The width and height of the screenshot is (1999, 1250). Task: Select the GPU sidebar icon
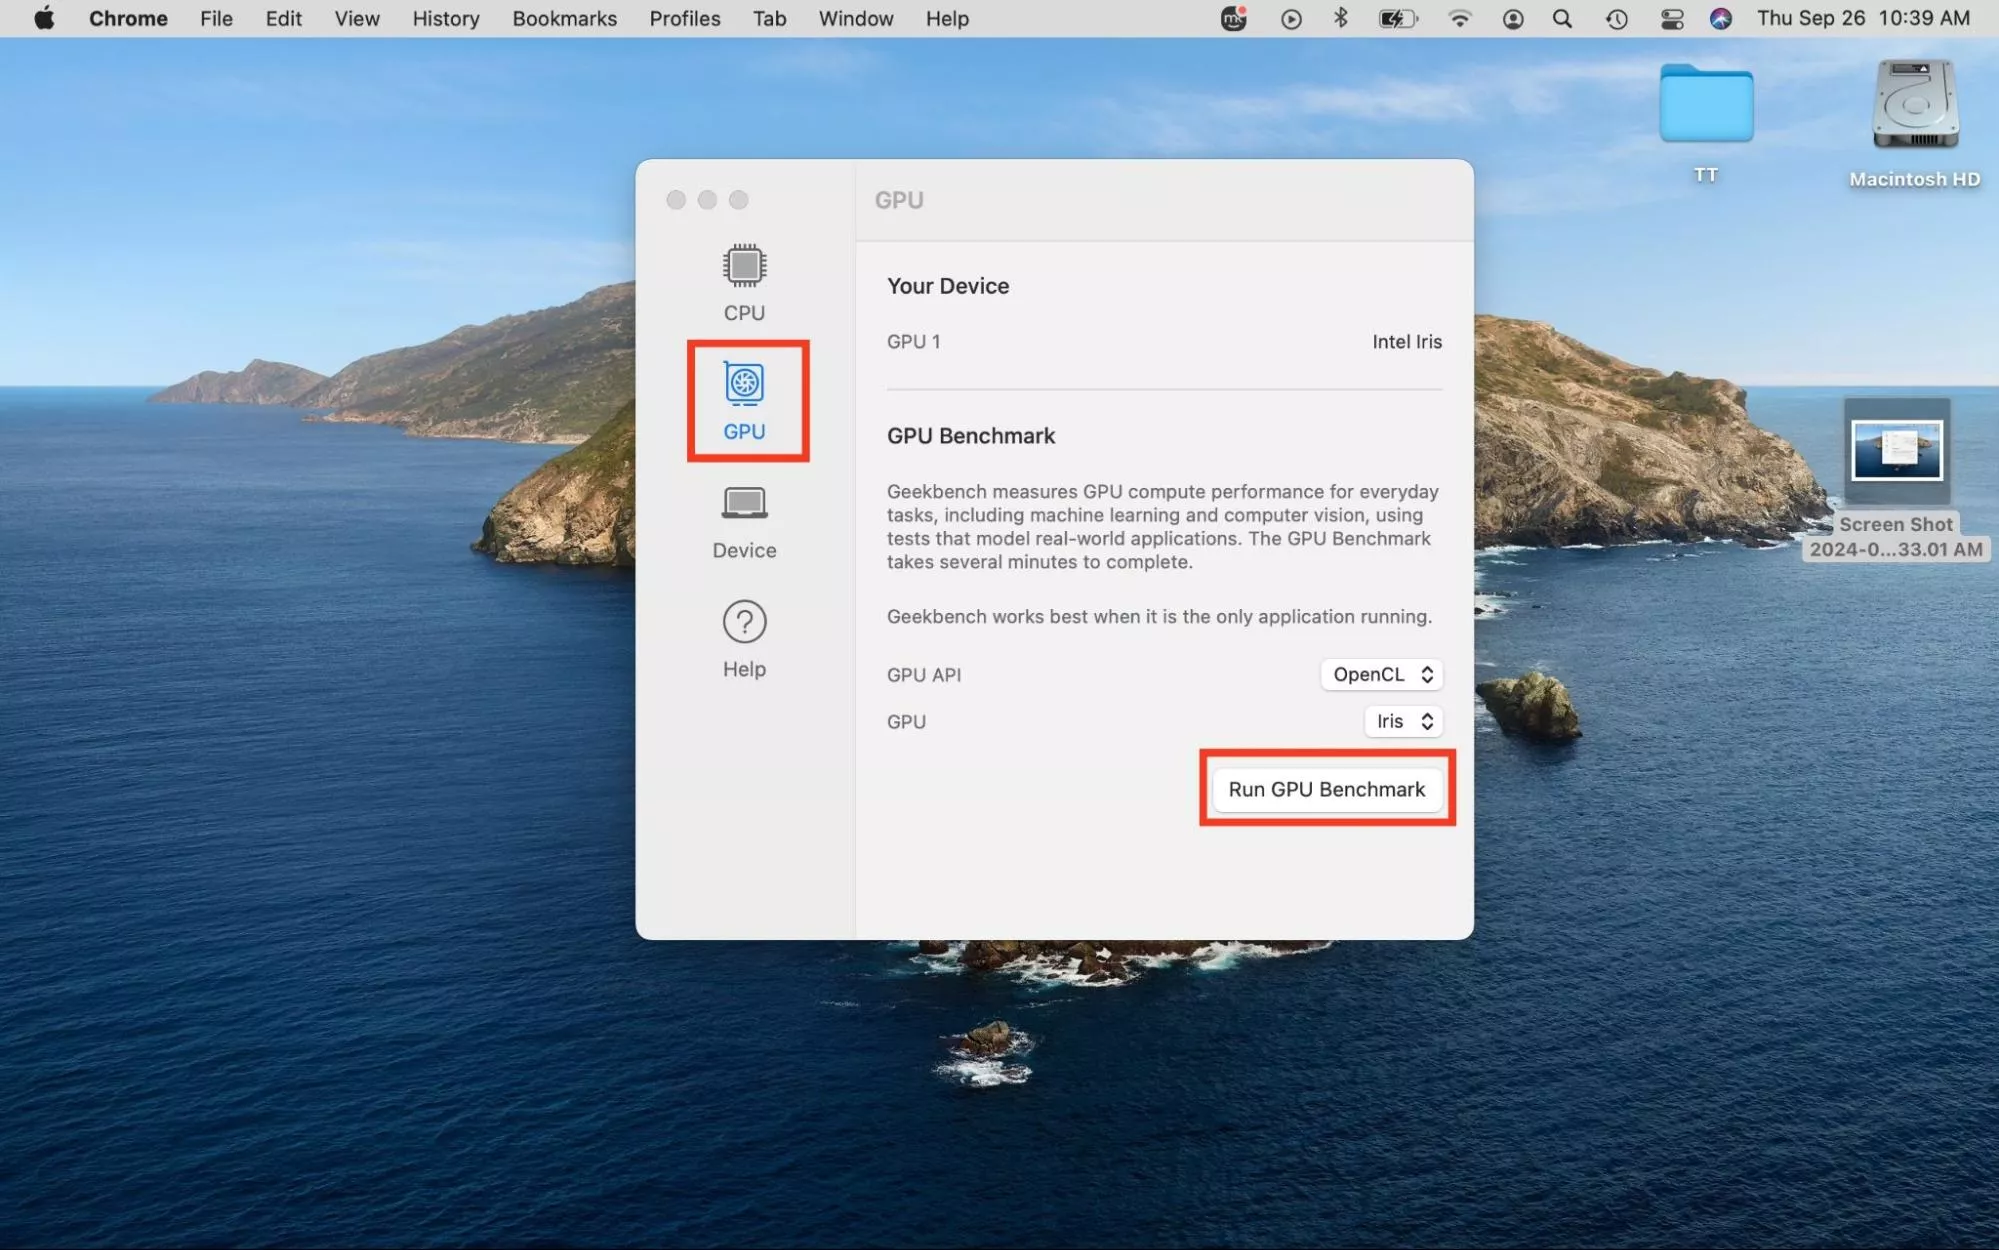tap(744, 400)
